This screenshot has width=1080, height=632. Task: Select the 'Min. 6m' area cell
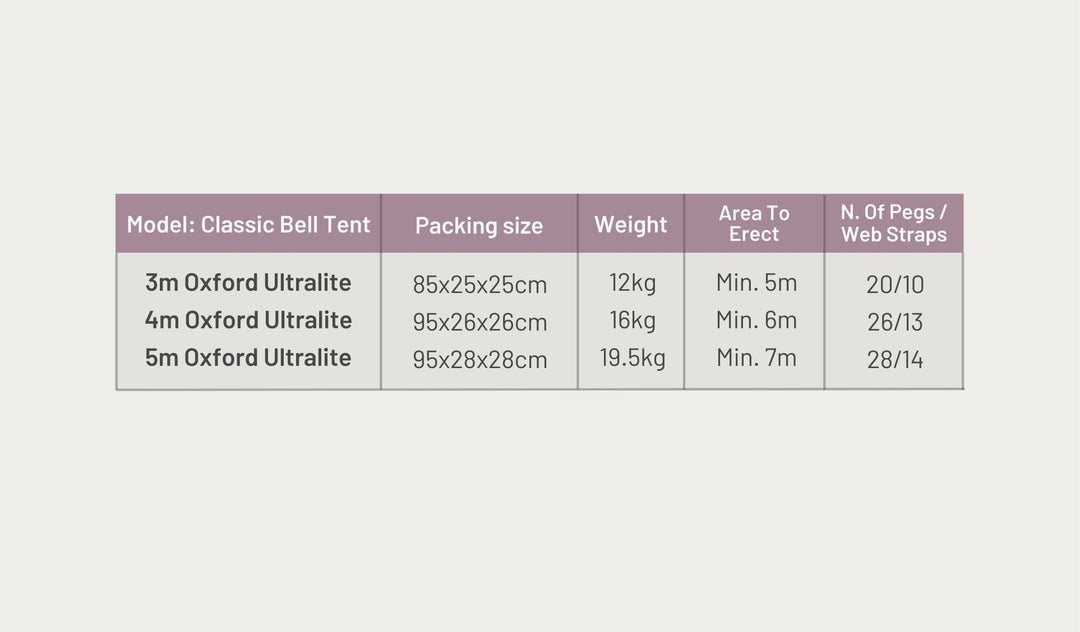[x=756, y=320]
